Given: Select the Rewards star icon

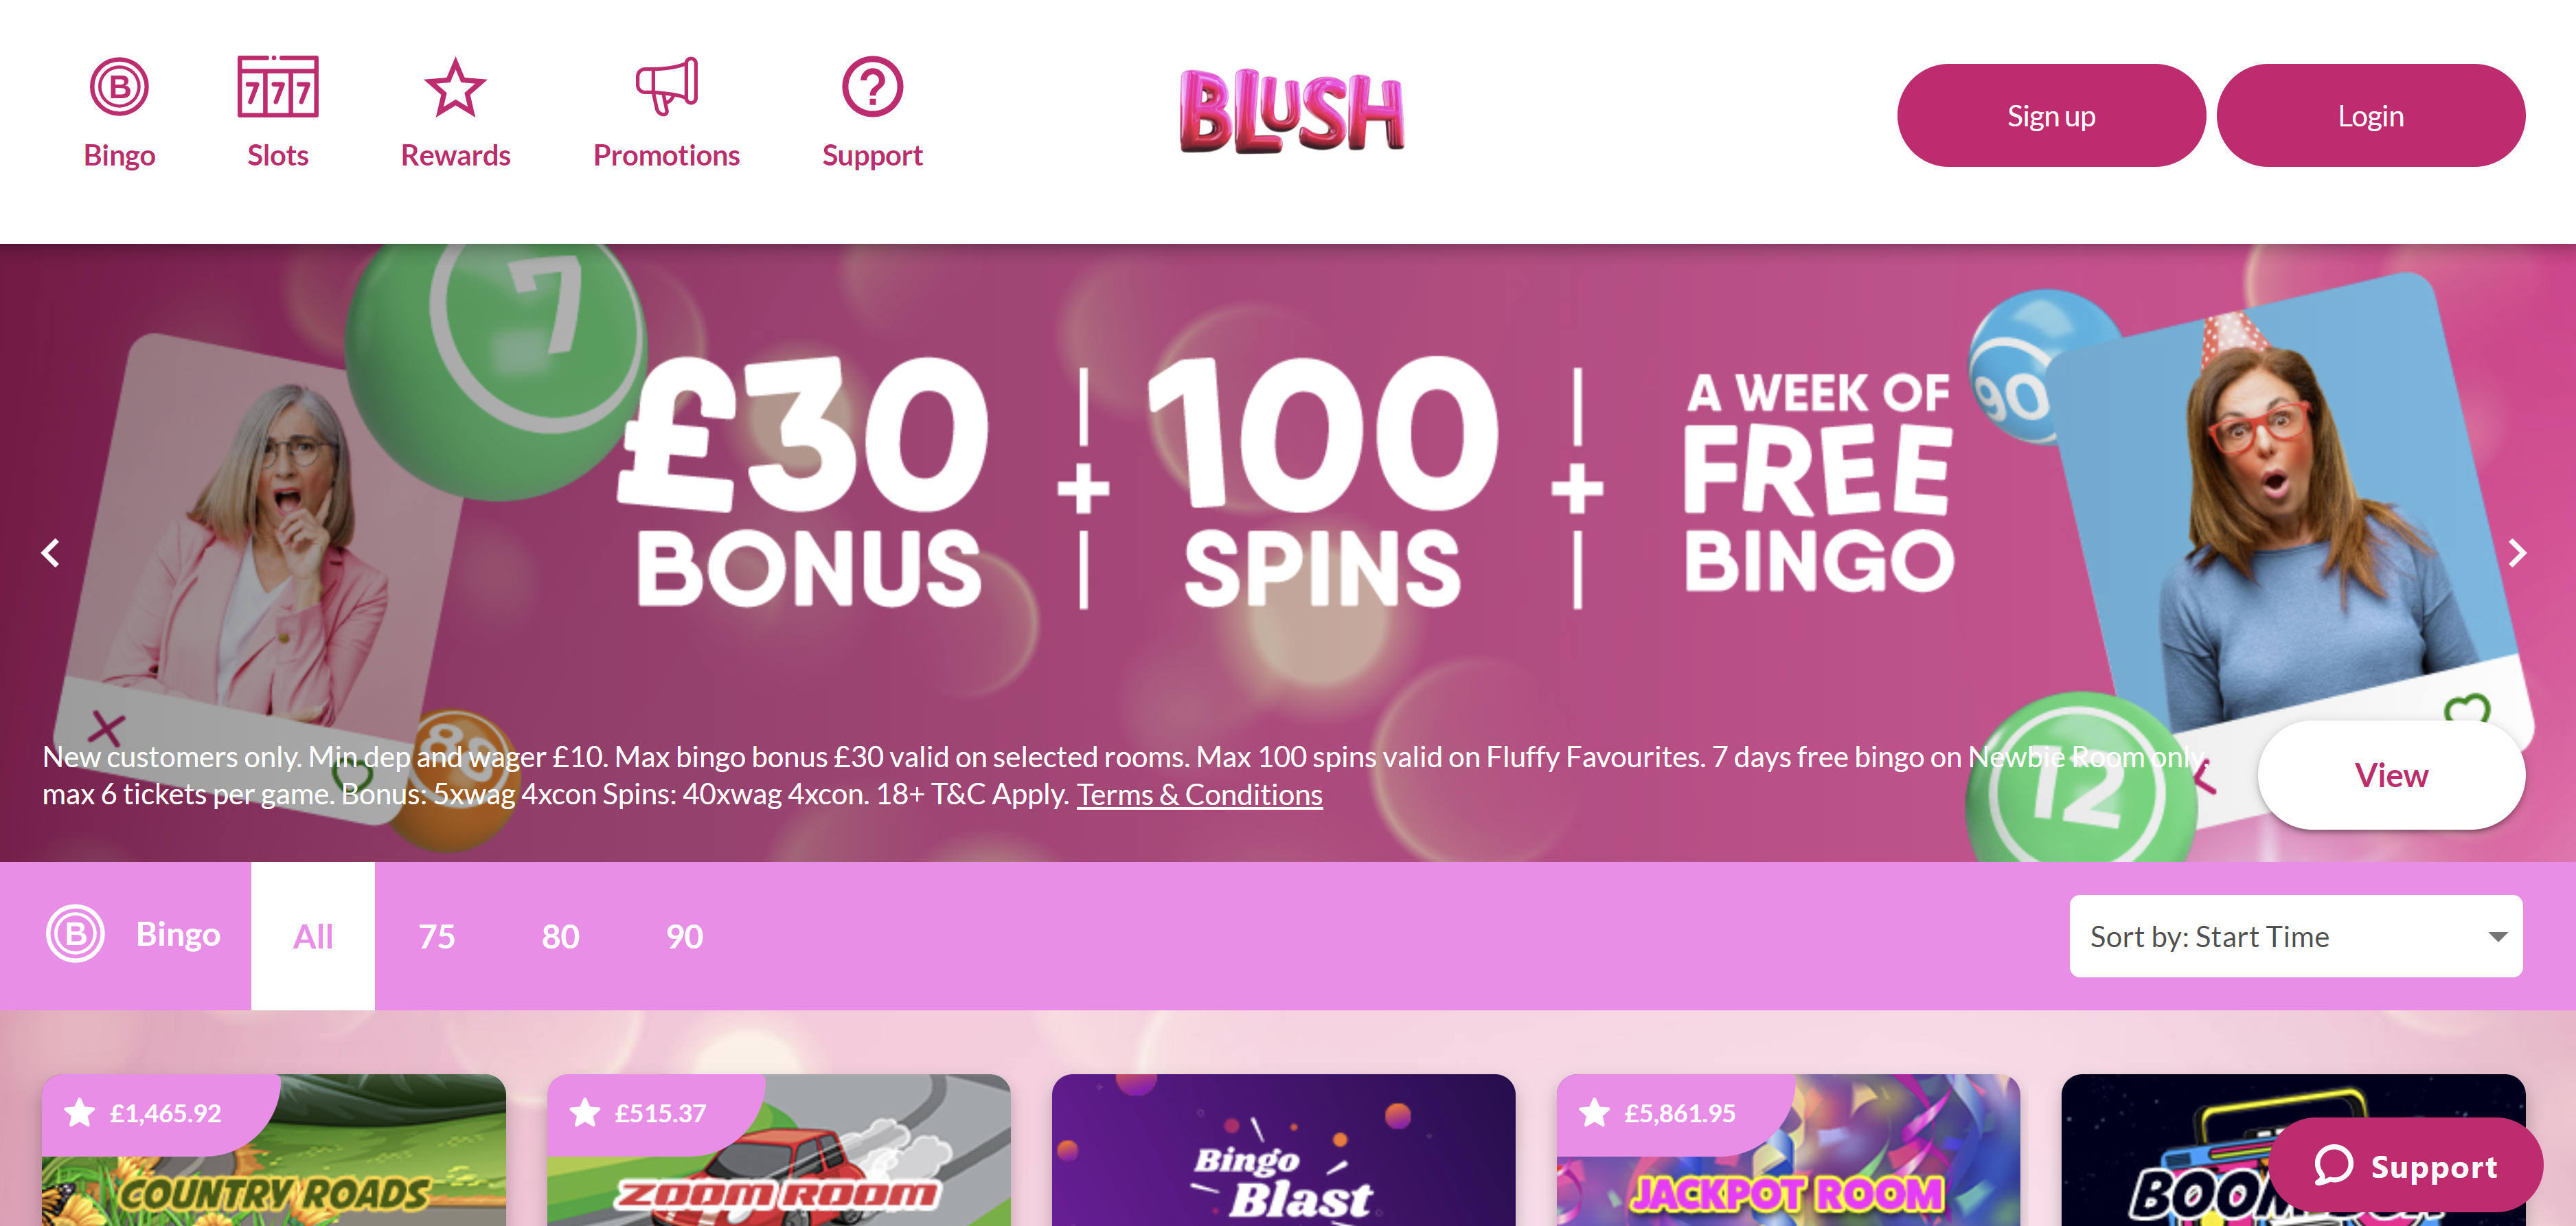Looking at the screenshot, I should click(455, 87).
